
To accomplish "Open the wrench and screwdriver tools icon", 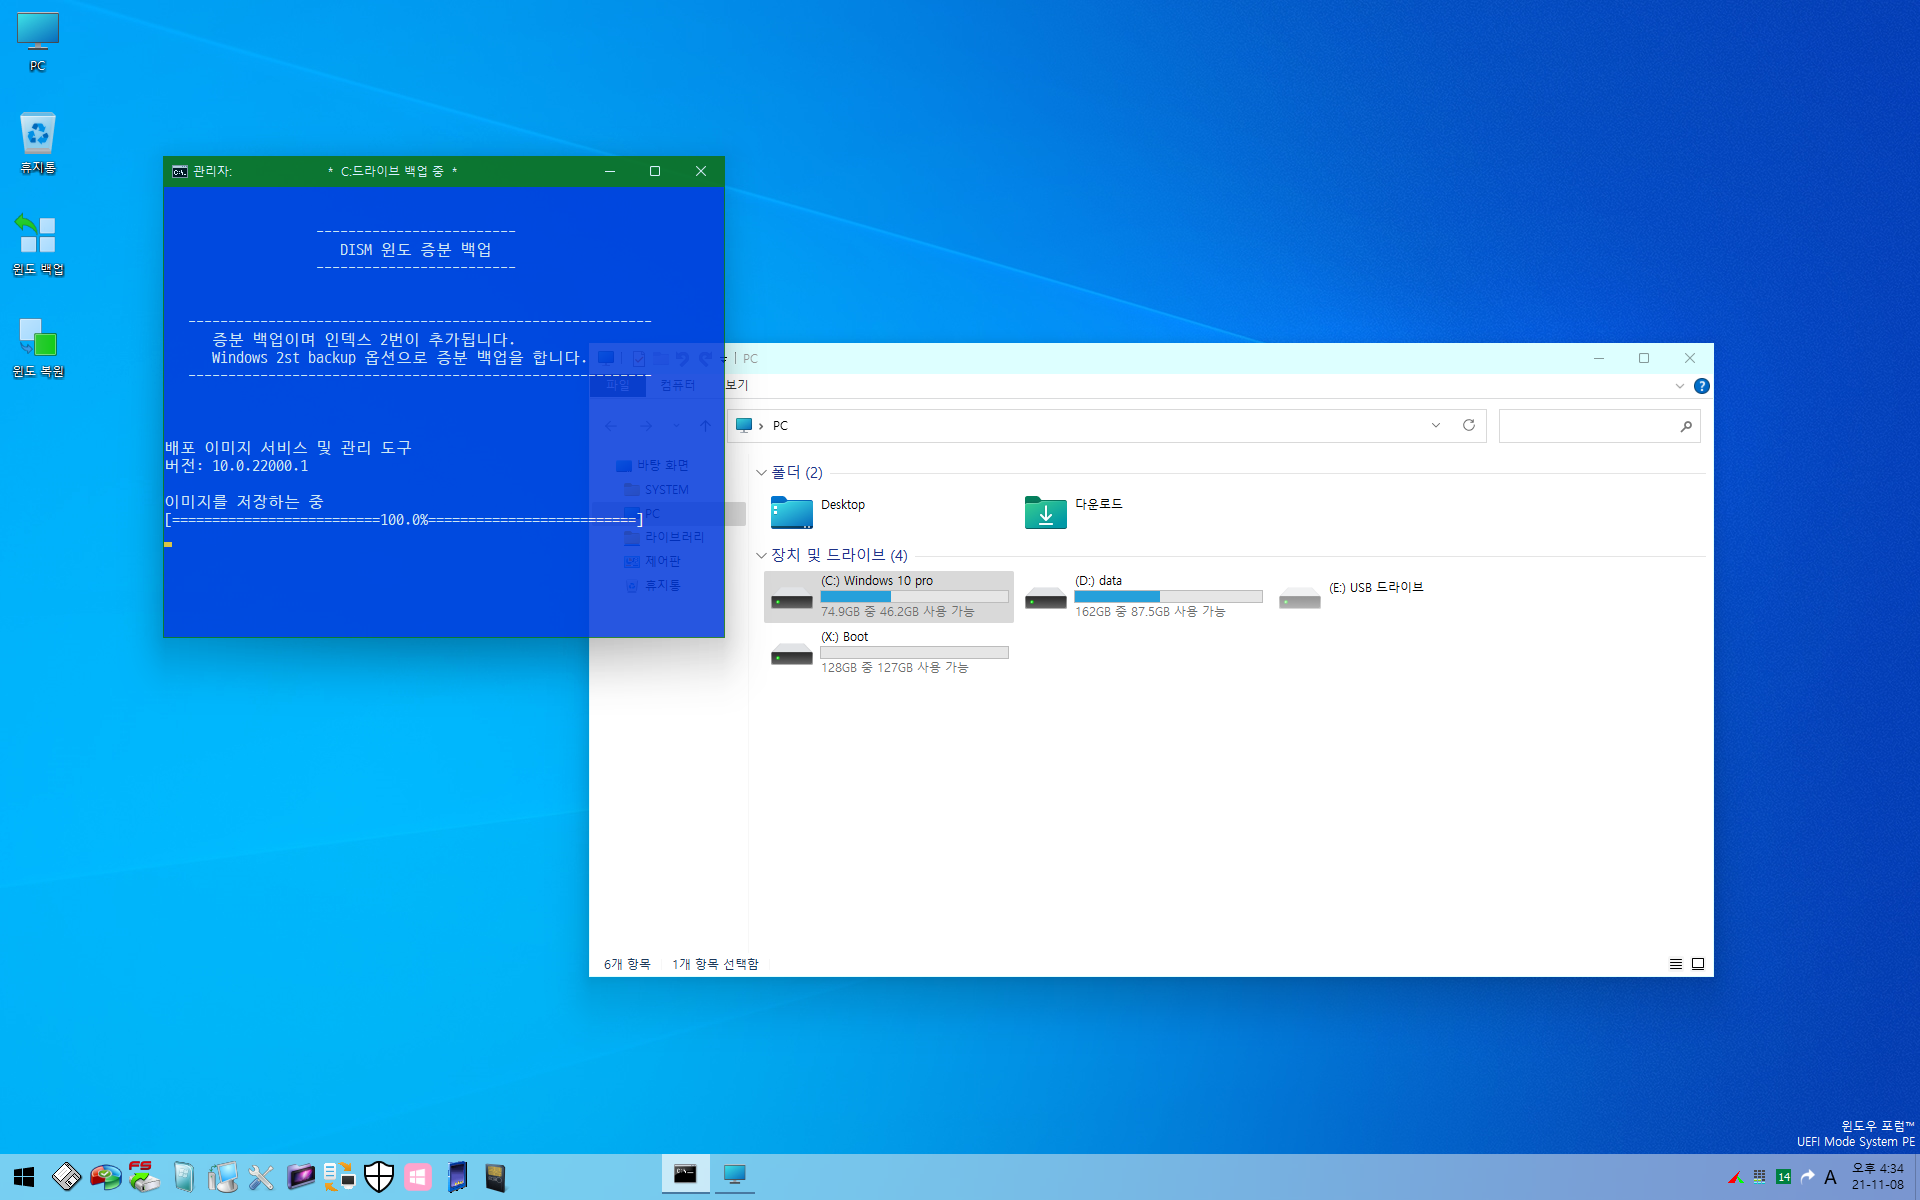I will [261, 1177].
